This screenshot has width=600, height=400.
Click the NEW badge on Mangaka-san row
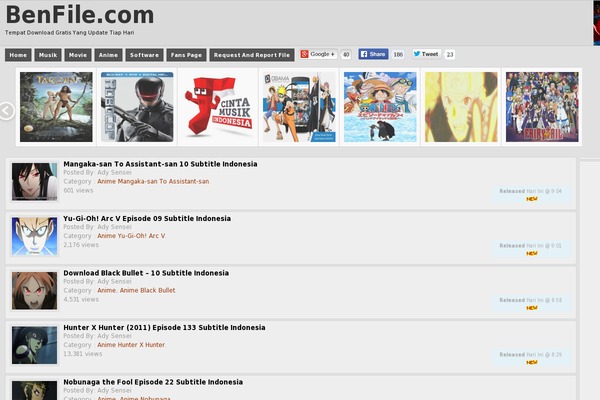coord(532,199)
